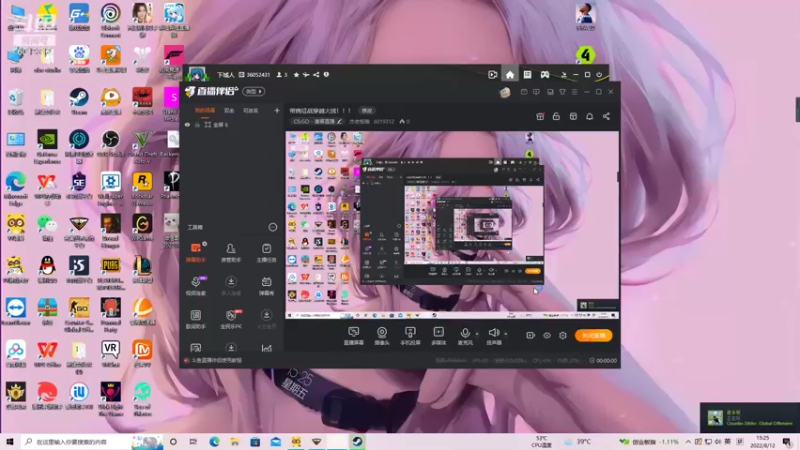800x450 pixels.
Task: Open the layout panel icon in header
Action: coord(573,116)
